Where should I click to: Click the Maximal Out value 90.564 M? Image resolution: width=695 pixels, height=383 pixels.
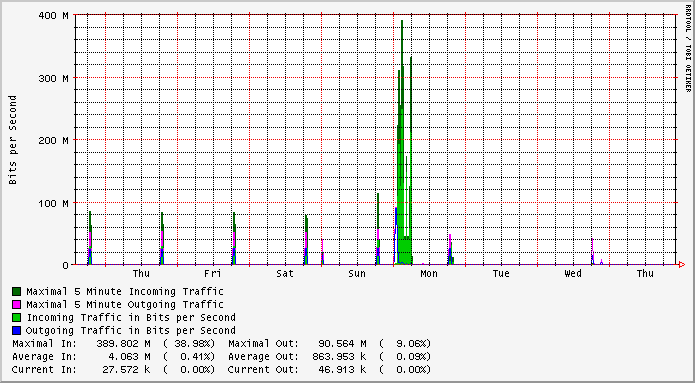[x=342, y=344]
